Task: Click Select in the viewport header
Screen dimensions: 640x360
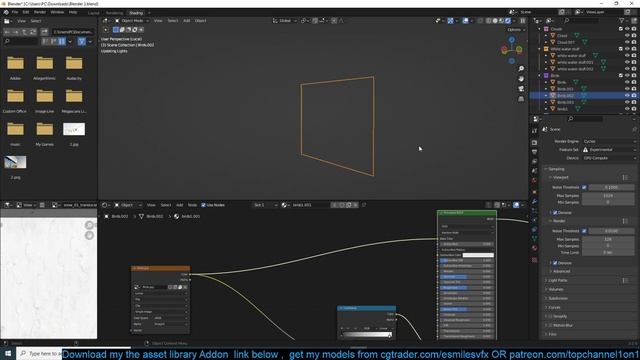Action: [173, 20]
